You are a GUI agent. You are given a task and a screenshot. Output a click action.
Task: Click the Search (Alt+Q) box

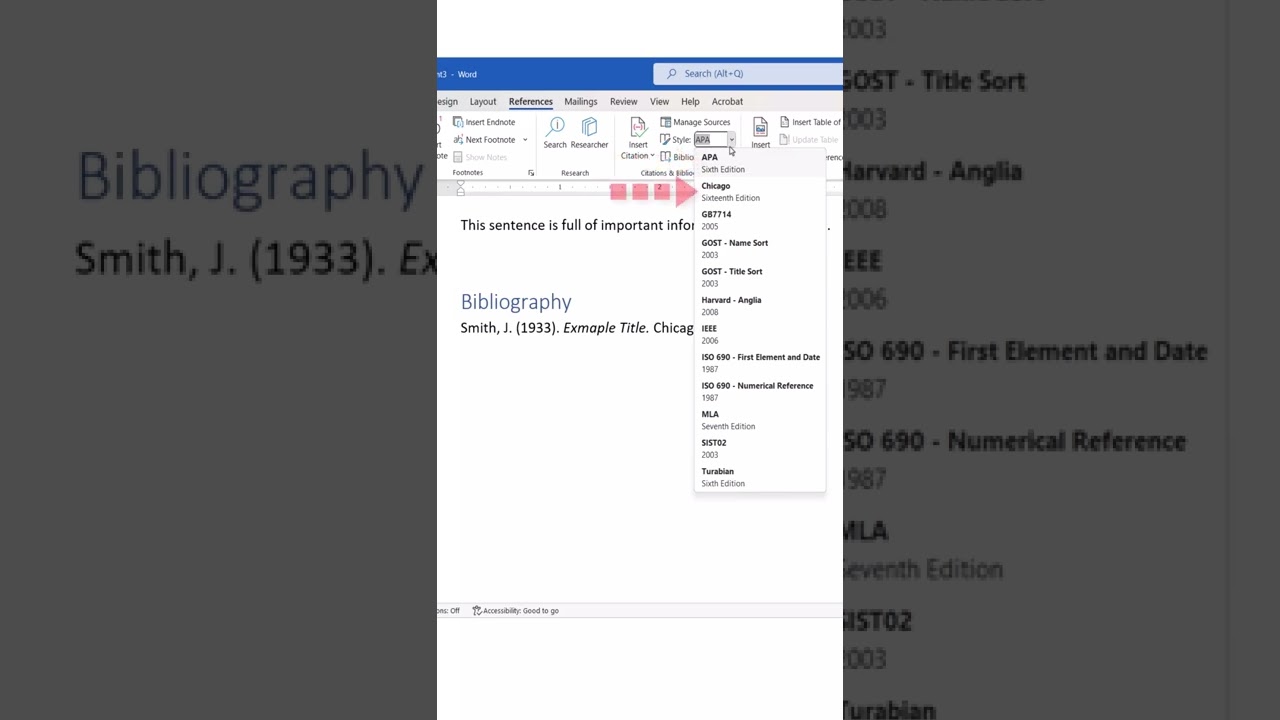[x=748, y=73]
